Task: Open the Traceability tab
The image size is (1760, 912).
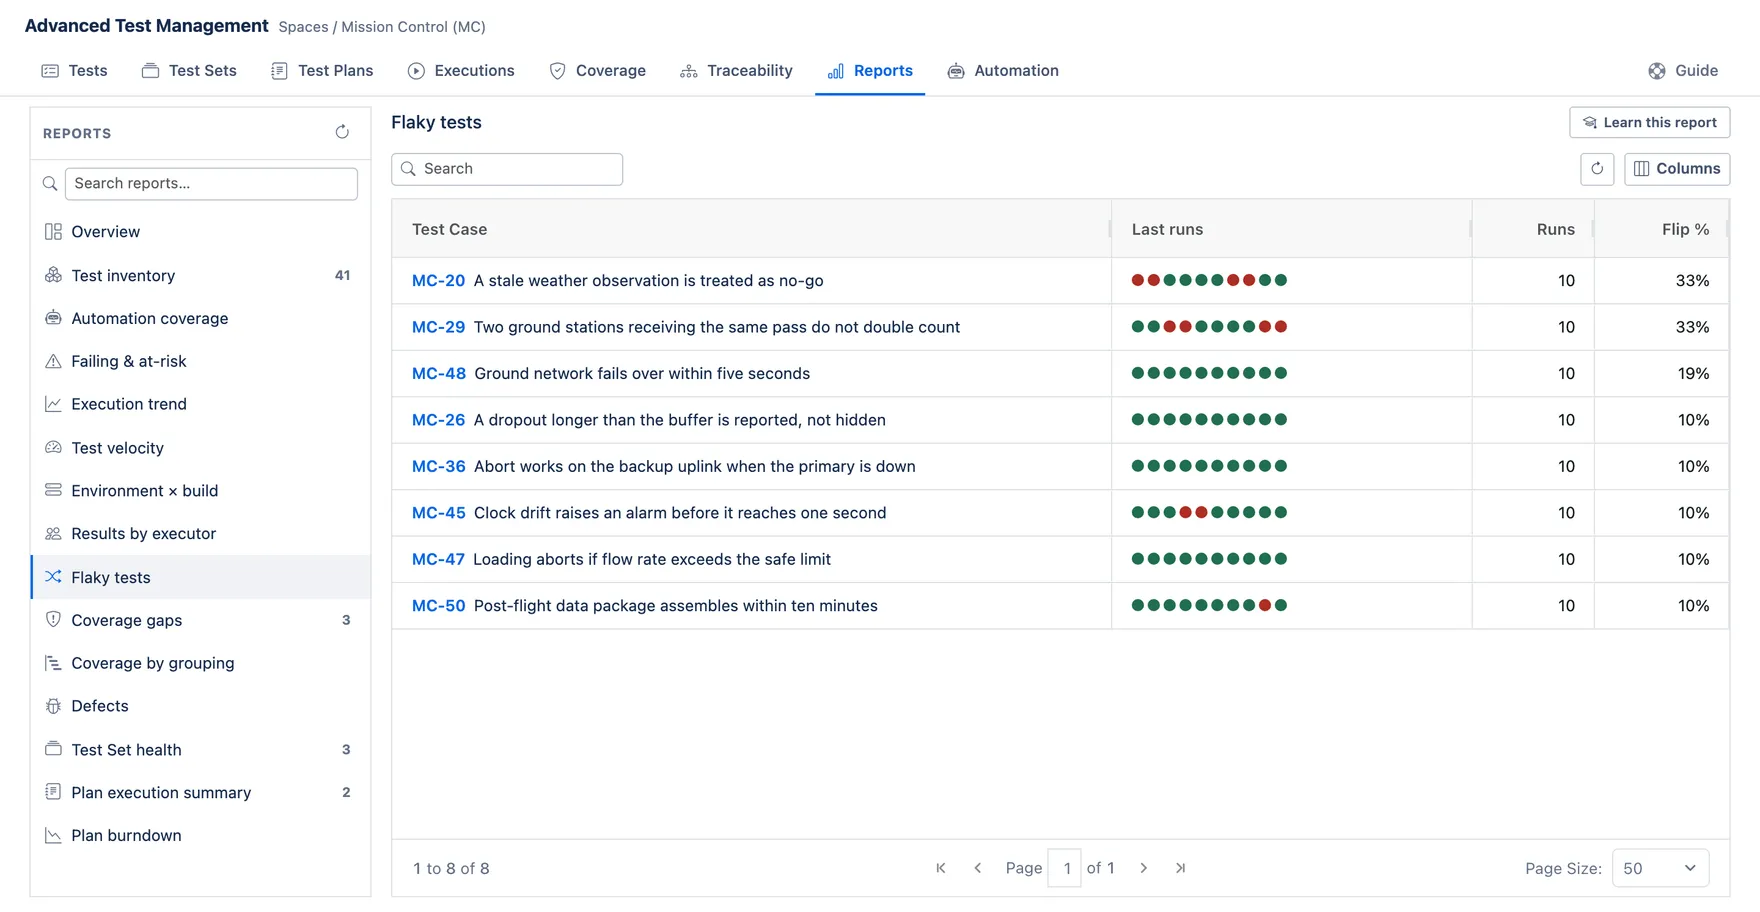Action: [x=736, y=71]
